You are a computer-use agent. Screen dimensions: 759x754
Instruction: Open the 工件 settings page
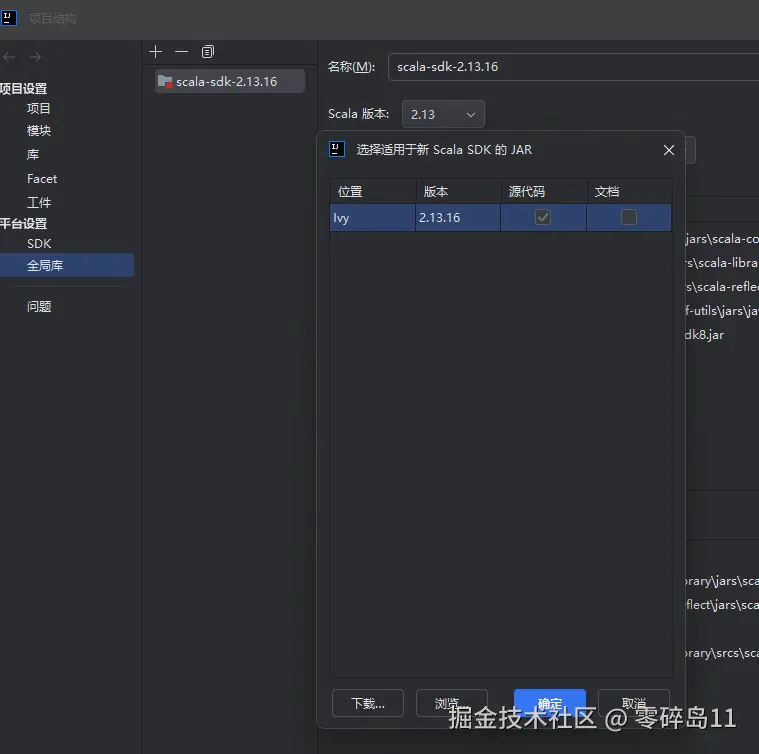pyautogui.click(x=39, y=202)
